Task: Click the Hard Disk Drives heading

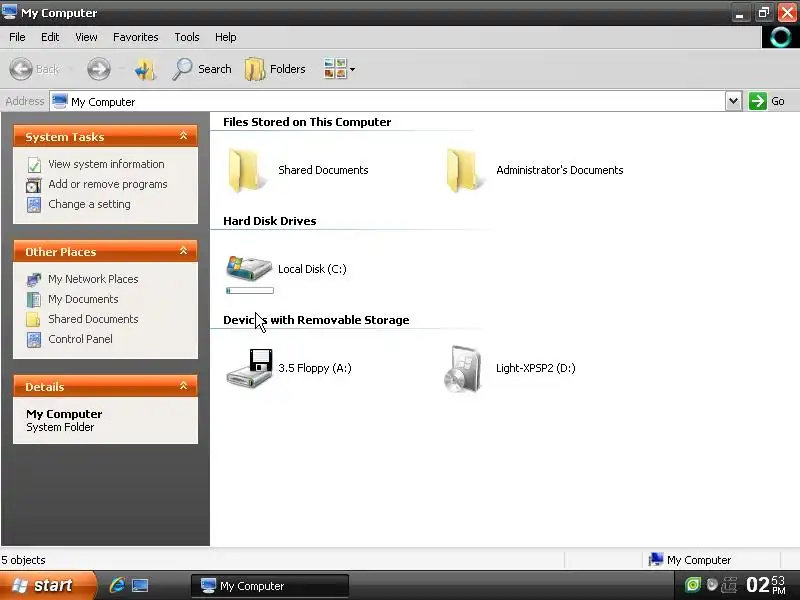Action: click(270, 221)
